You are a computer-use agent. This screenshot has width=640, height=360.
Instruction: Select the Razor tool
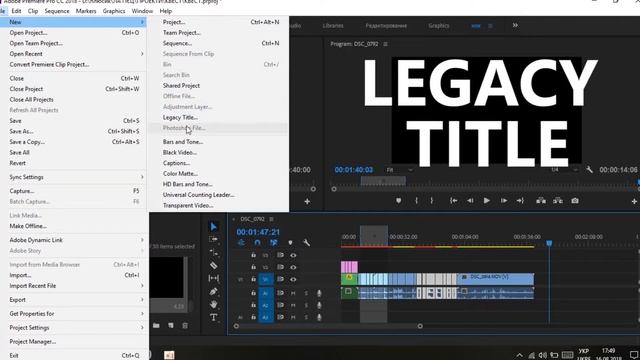click(x=213, y=265)
